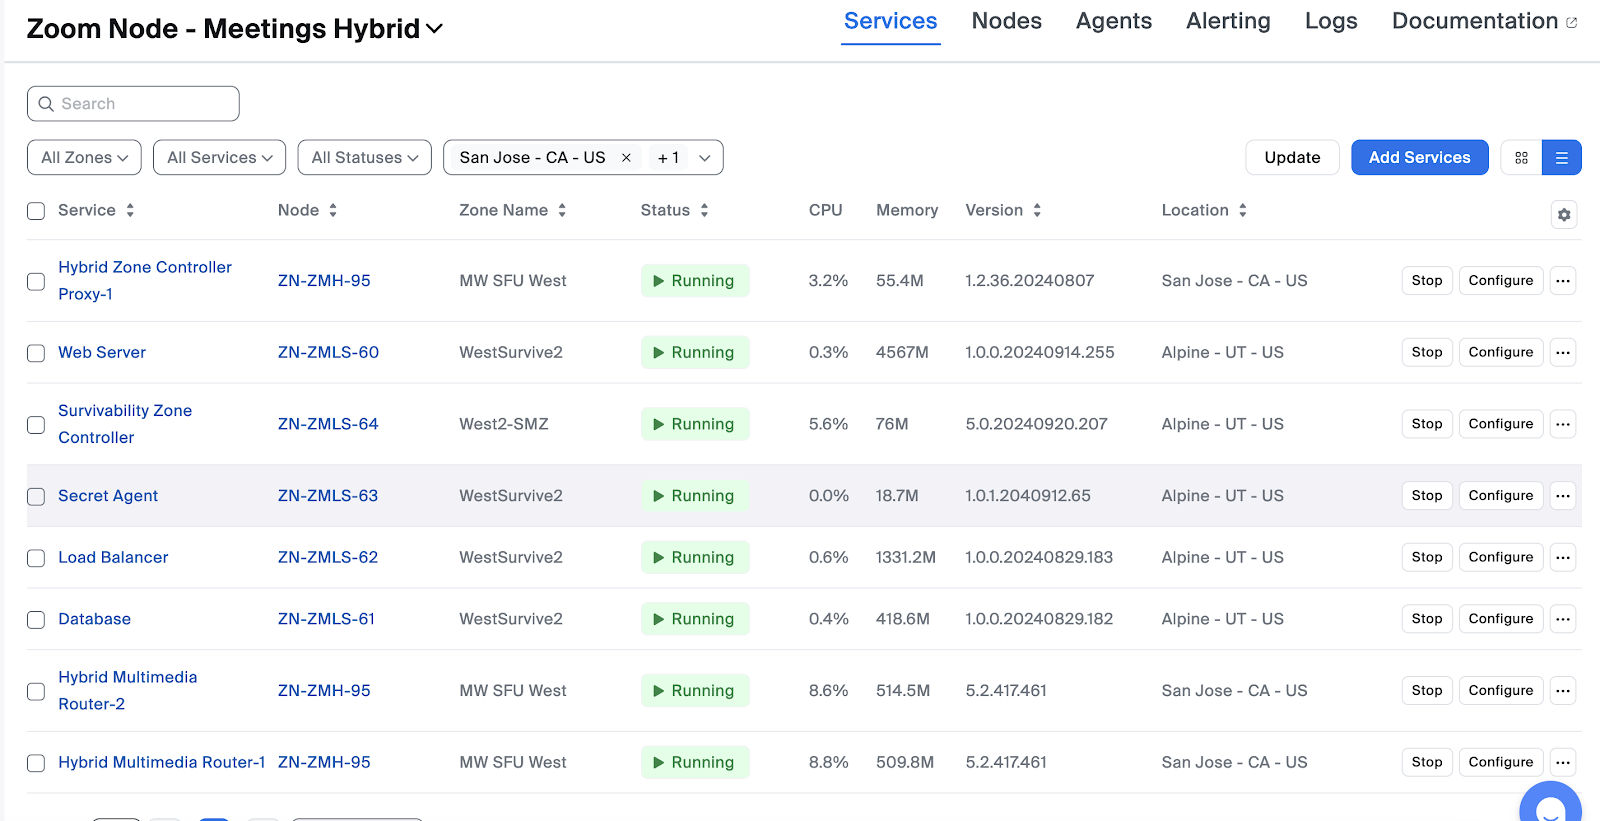Open more actions for Database row

coord(1563,619)
